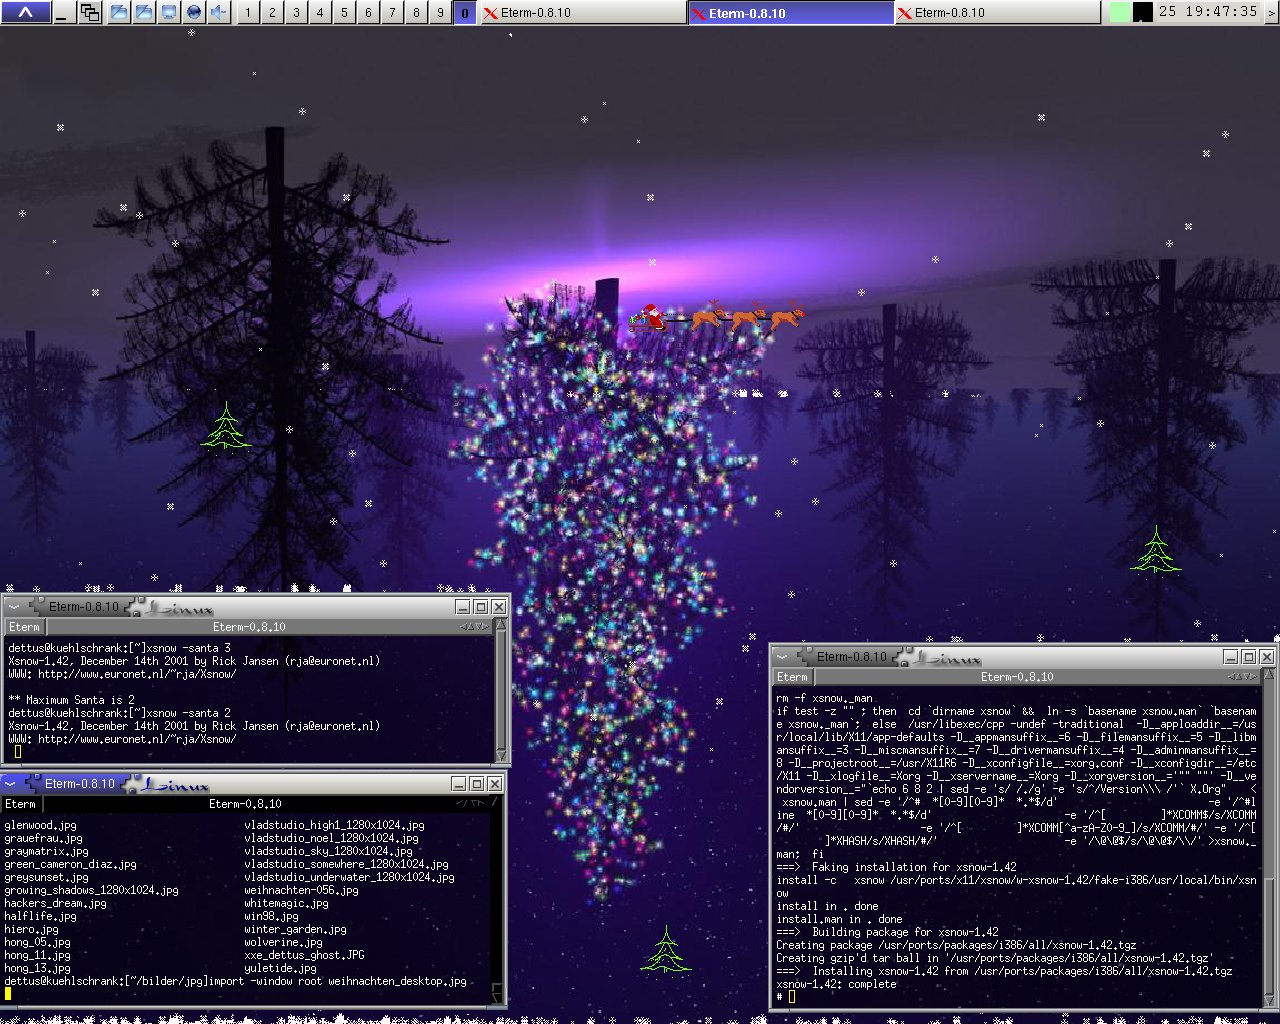The image size is (1280, 1024).
Task: Maximize the xsnow -santa Eterm window
Action: coord(480,607)
